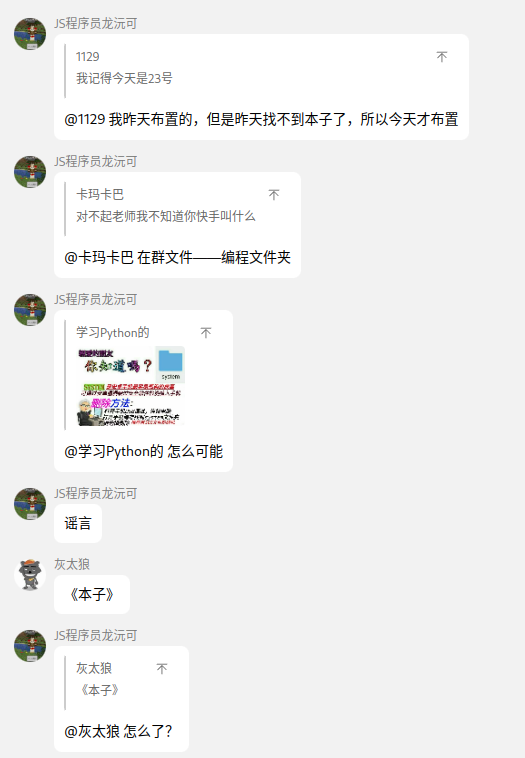Click @1129 mention in first message
The height and width of the screenshot is (758, 525).
point(85,119)
